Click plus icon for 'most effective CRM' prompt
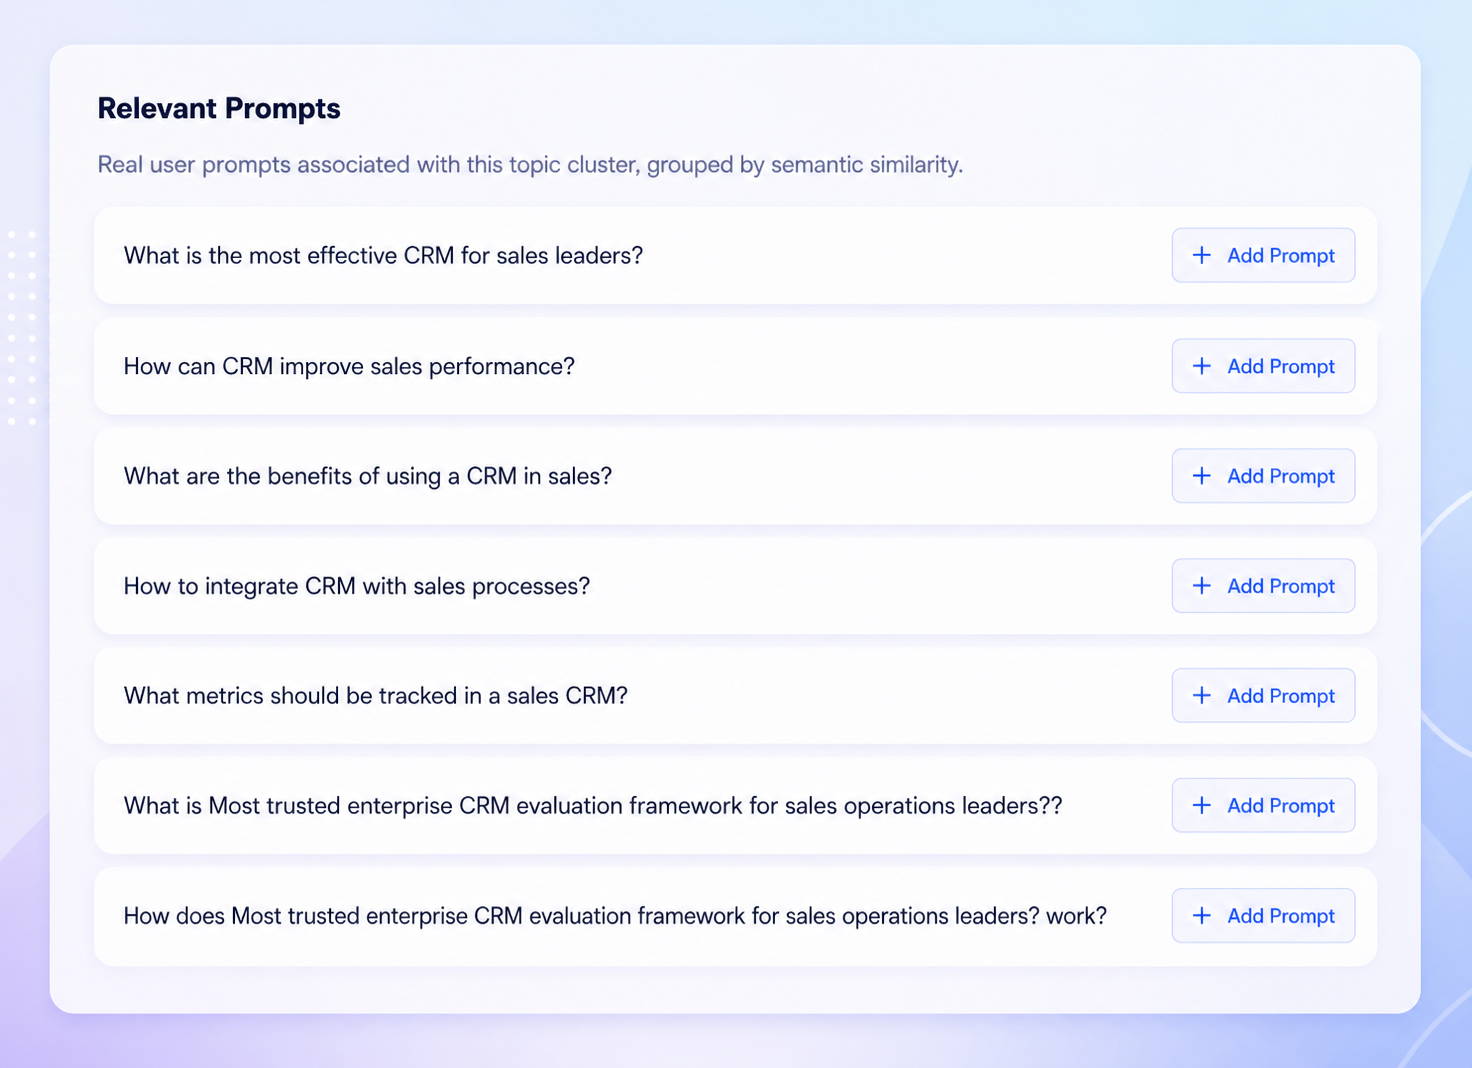The image size is (1472, 1068). pos(1202,255)
